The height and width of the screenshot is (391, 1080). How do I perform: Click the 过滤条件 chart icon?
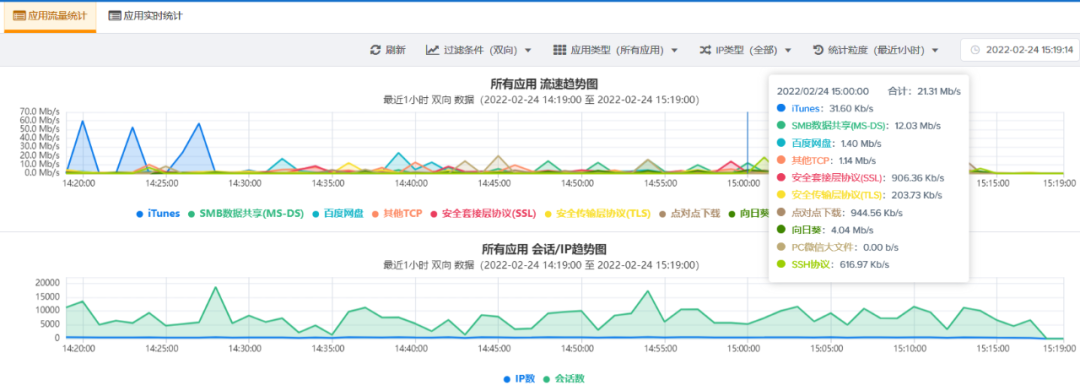click(433, 50)
